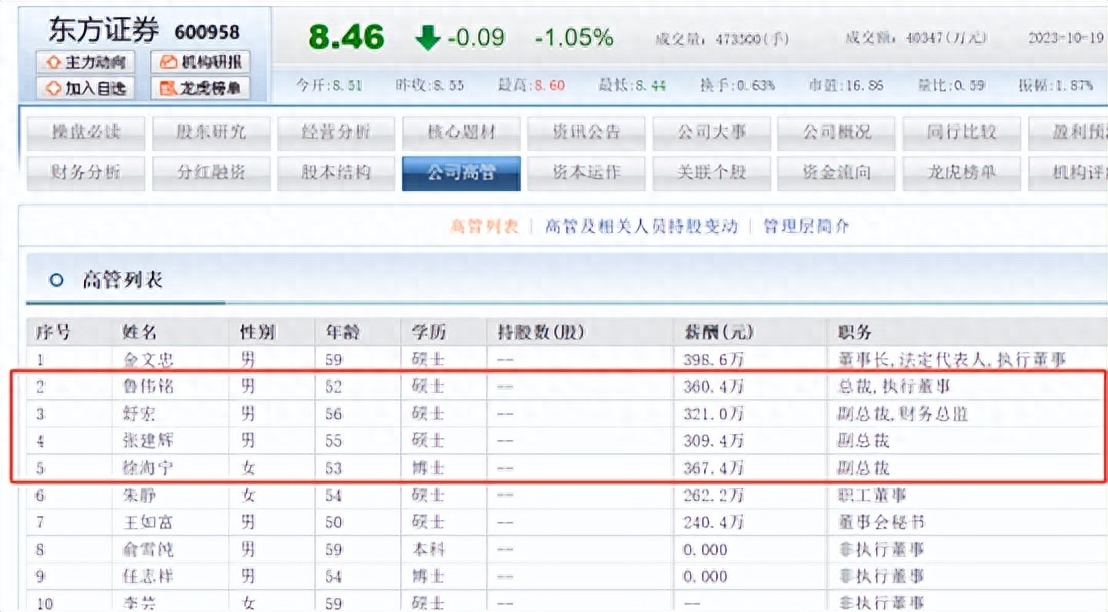1108x612 pixels.
Task: Select name 舒宏 in row 3
Action: click(x=138, y=413)
